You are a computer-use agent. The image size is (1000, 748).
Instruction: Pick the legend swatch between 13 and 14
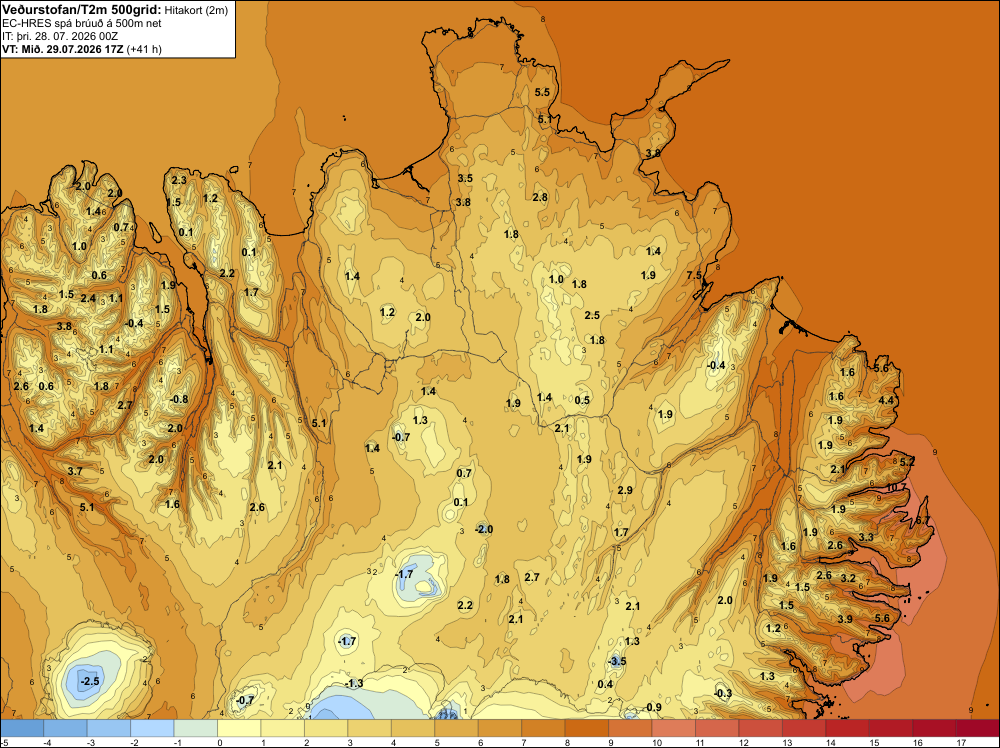(804, 728)
